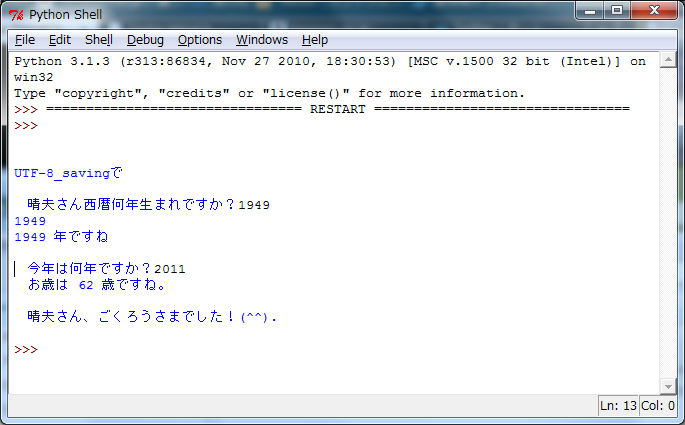
Task: Click the 'Python 3.1.3' version banner line
Action: (x=330, y=61)
